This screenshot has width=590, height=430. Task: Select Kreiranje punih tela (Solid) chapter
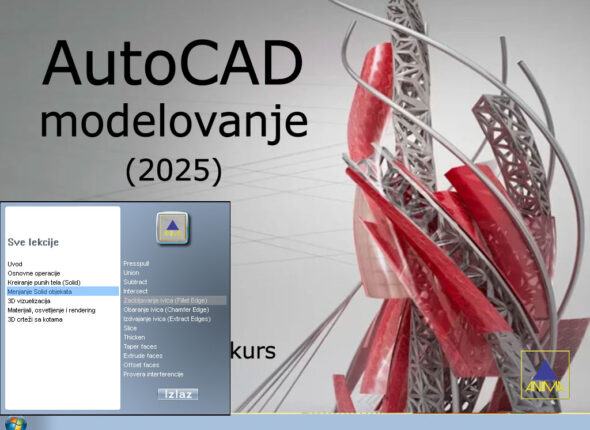pyautogui.click(x=44, y=283)
